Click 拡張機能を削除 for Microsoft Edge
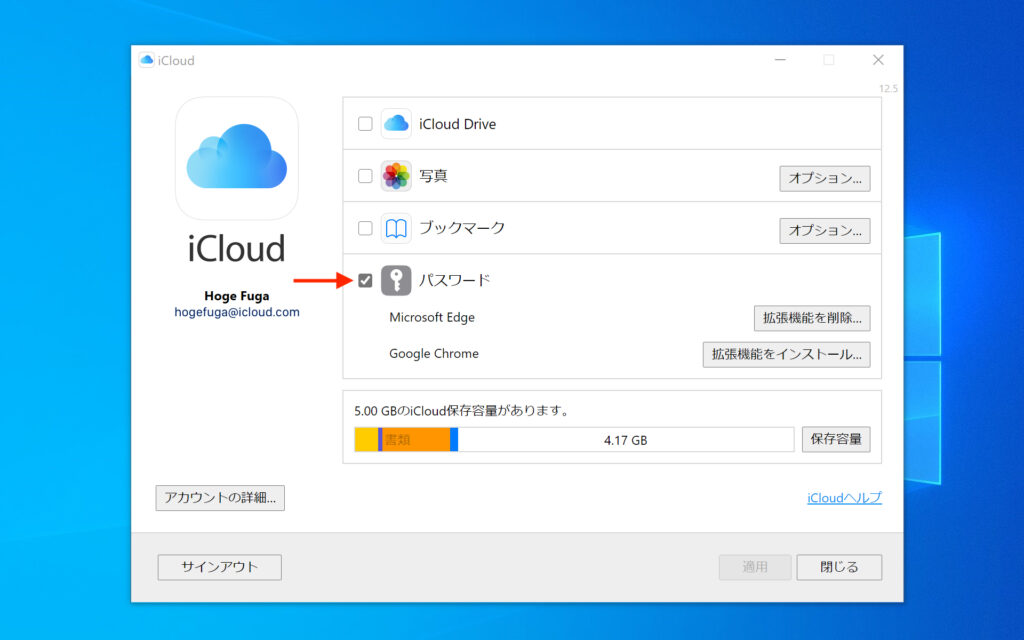Image resolution: width=1024 pixels, height=640 pixels. [812, 318]
